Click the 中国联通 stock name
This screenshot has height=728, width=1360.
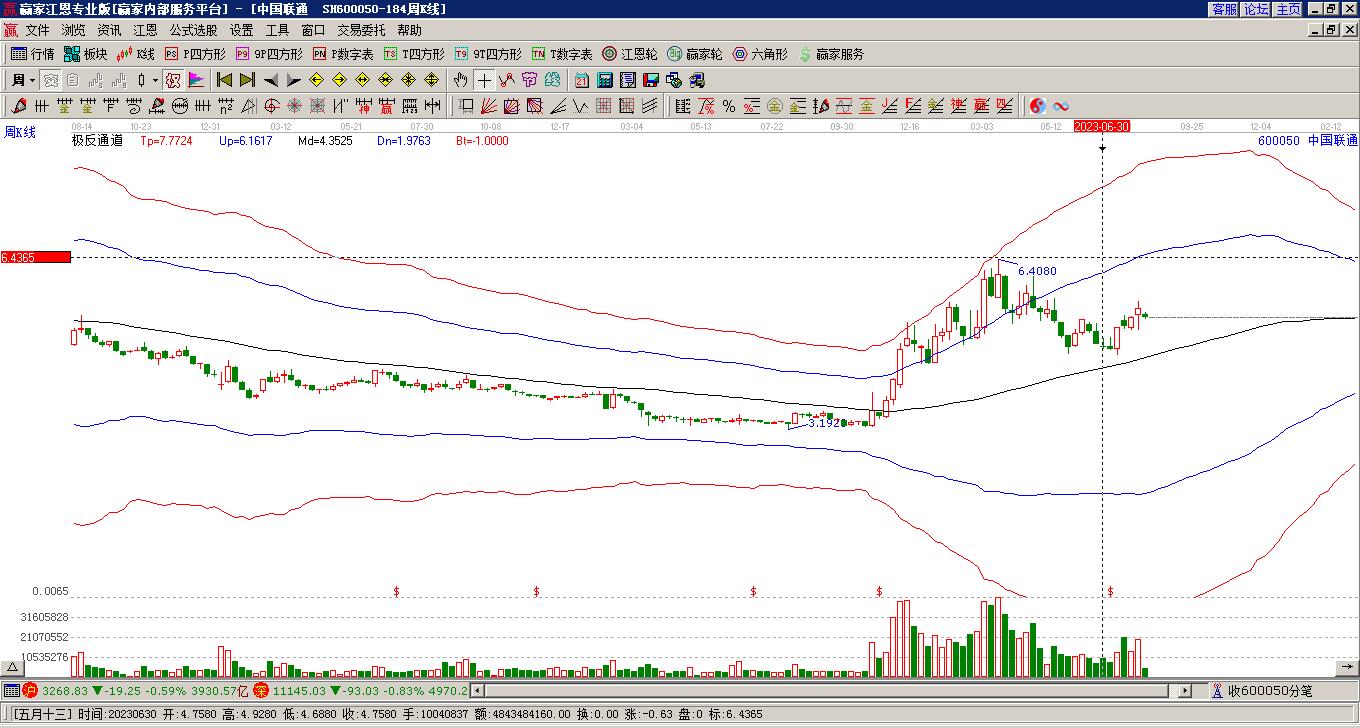[x=1333, y=141]
